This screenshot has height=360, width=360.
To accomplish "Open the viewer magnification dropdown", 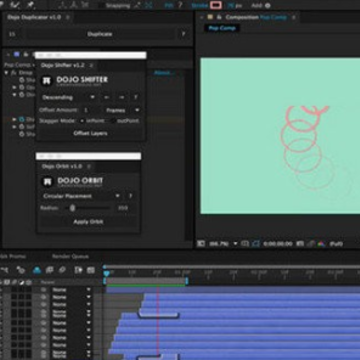I will pos(223,244).
